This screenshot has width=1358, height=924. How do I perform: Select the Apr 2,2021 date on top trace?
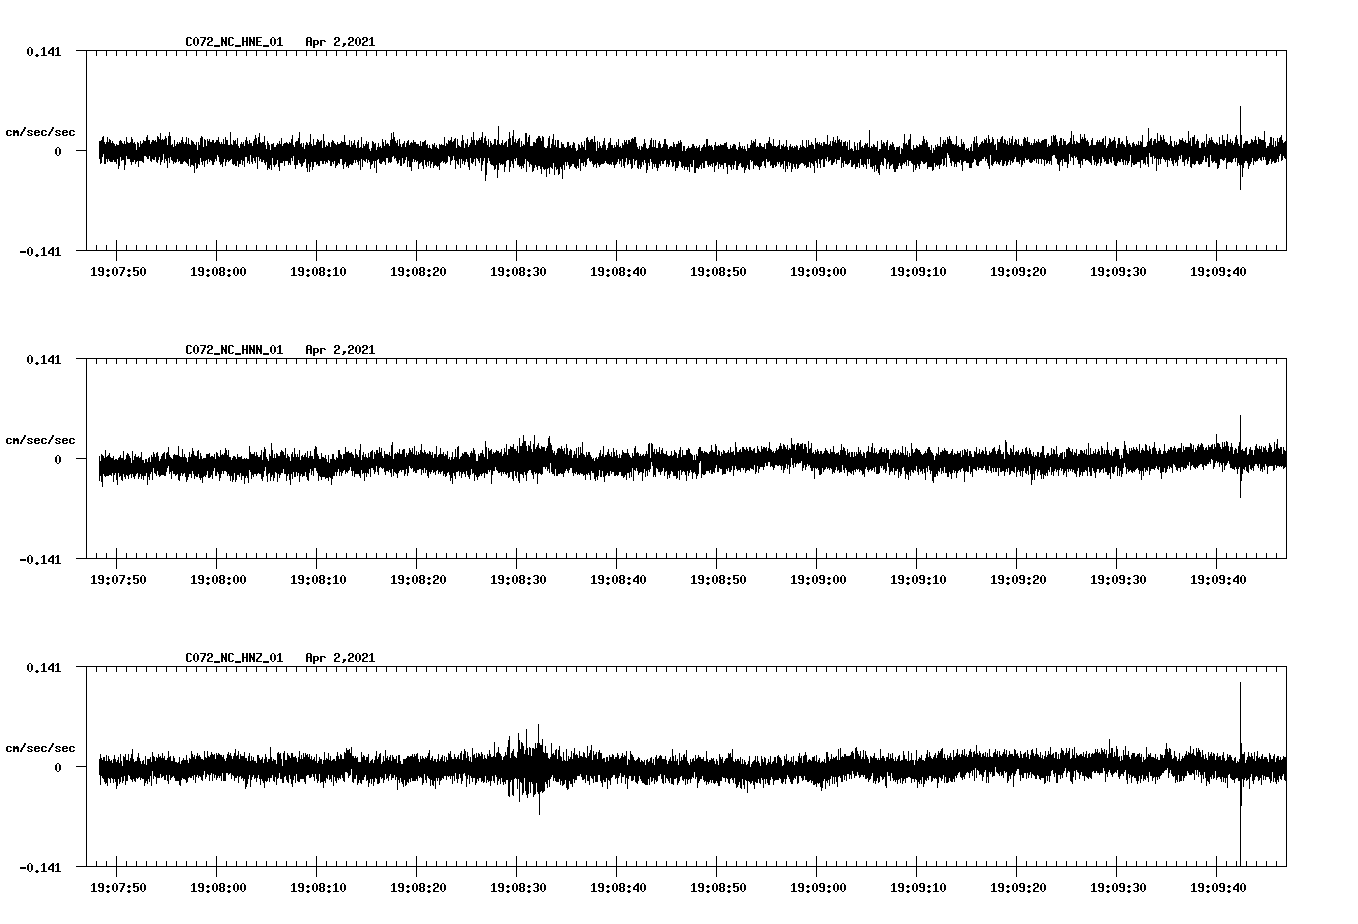341,42
